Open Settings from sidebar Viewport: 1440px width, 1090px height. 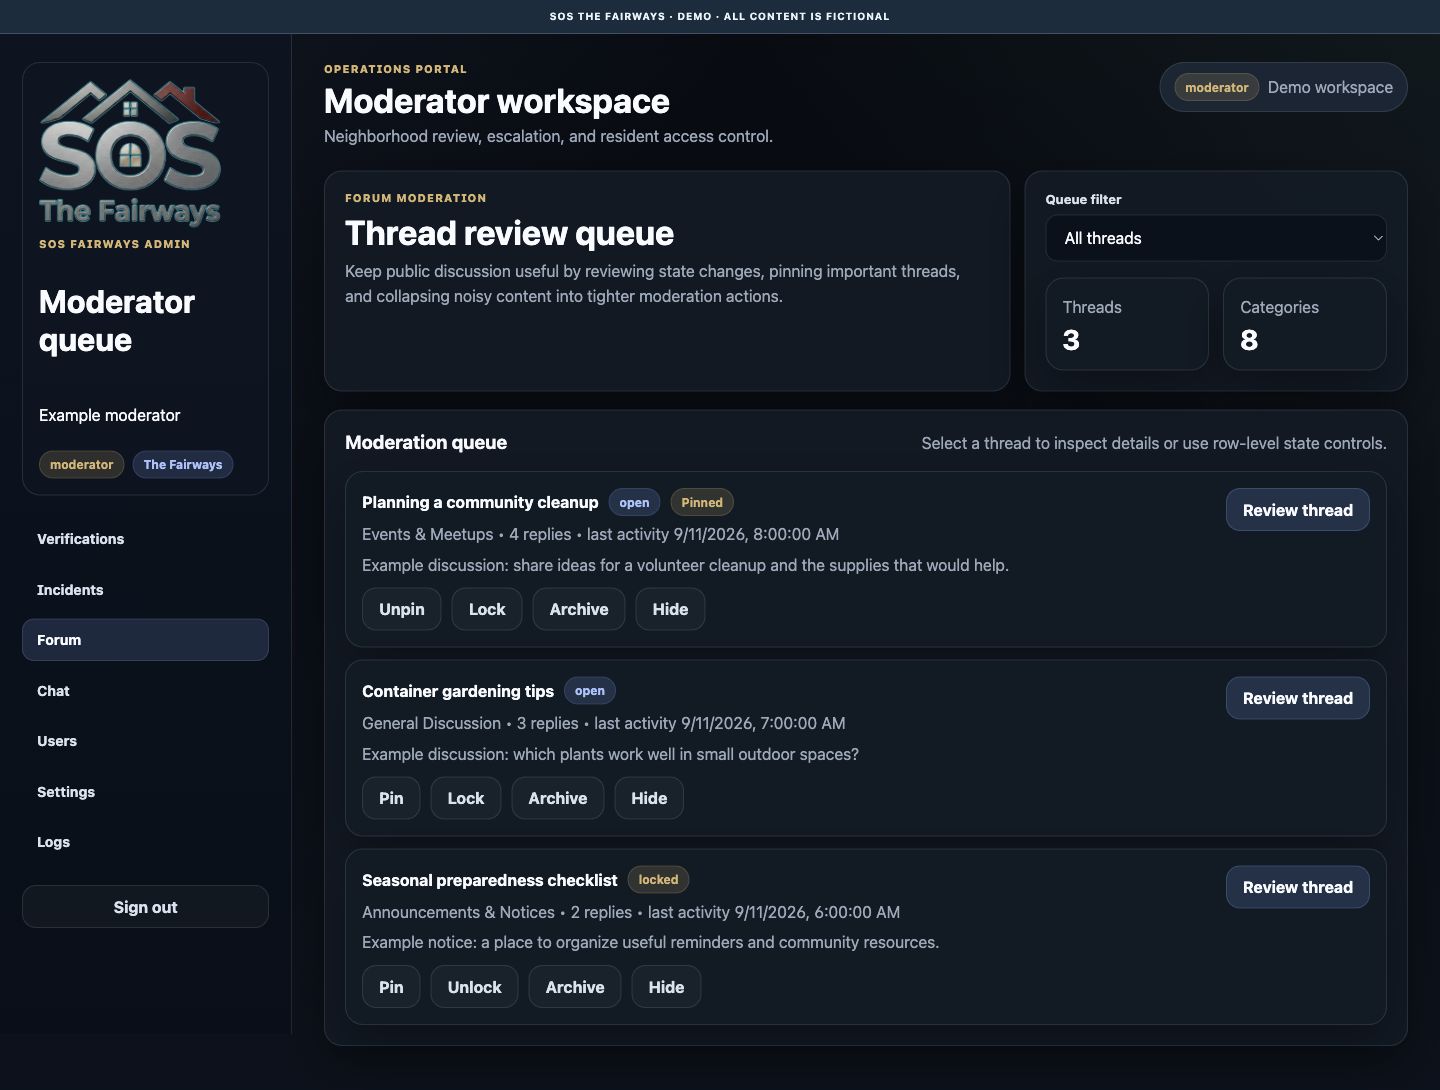point(145,792)
